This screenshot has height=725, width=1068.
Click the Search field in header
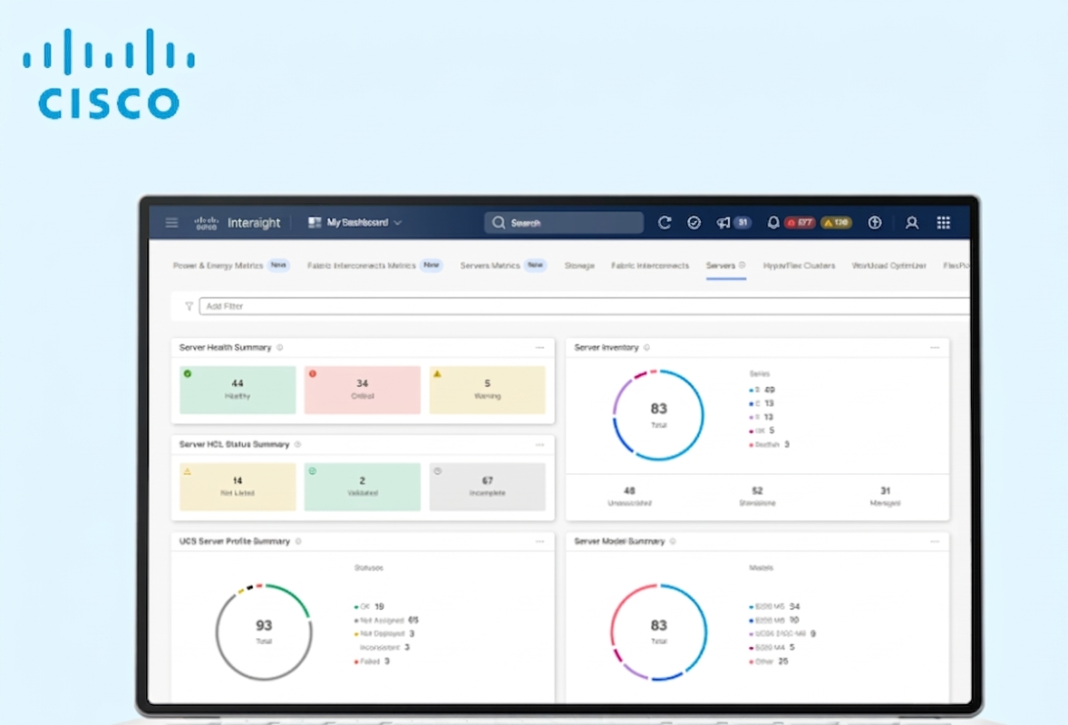pos(564,223)
